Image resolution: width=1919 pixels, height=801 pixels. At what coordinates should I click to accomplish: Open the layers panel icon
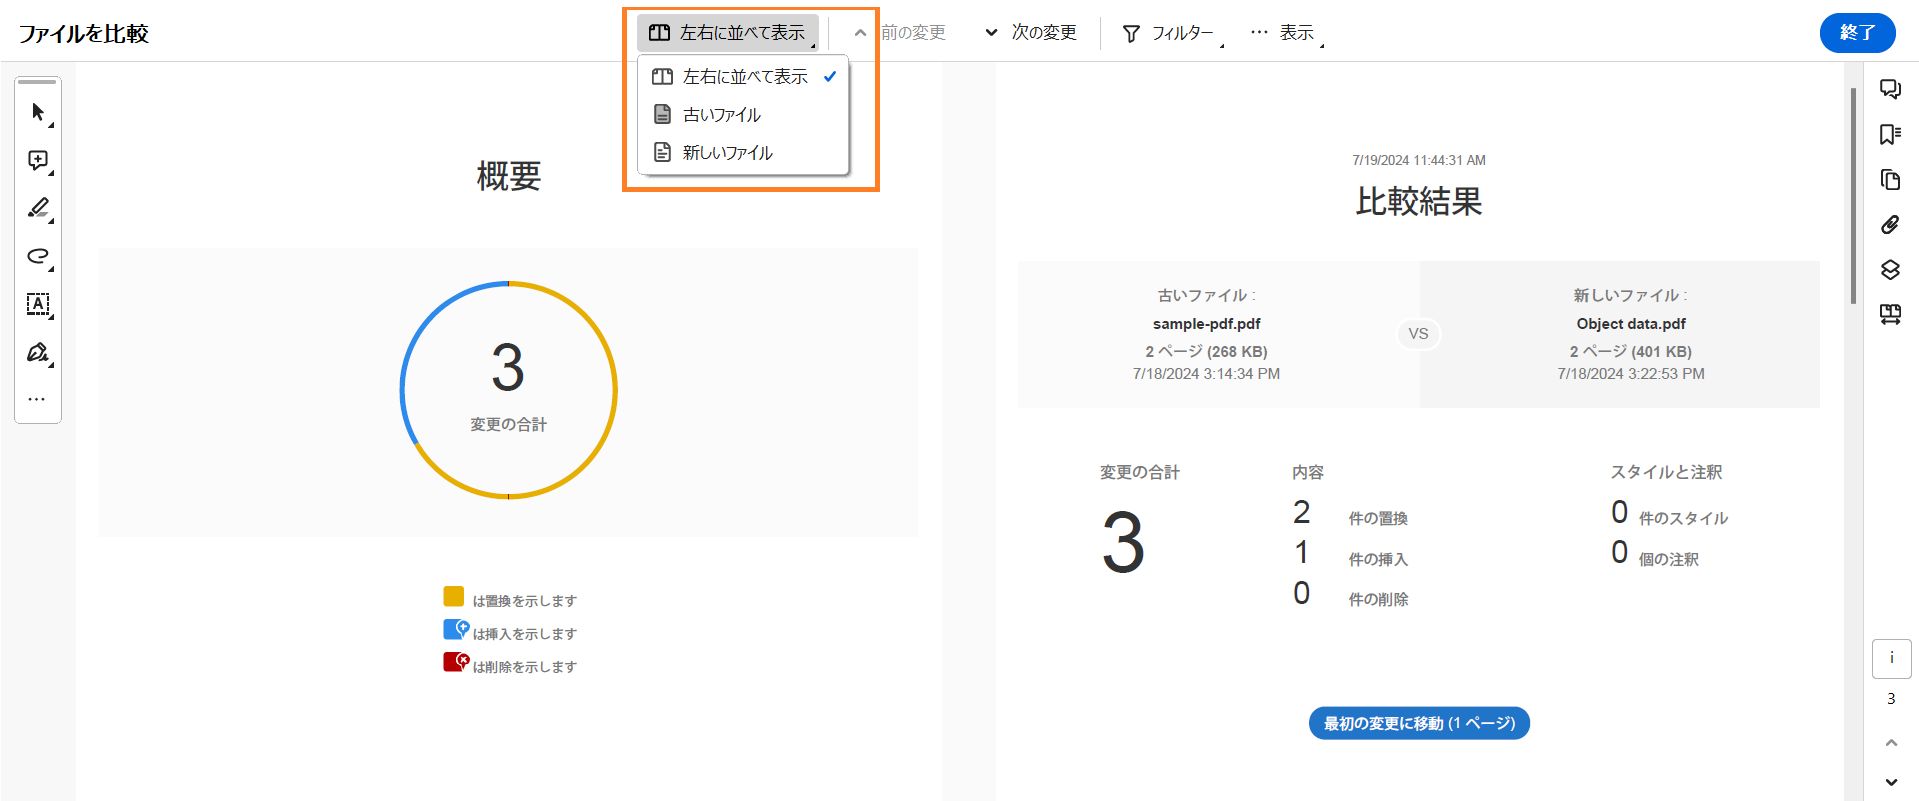tap(1890, 269)
